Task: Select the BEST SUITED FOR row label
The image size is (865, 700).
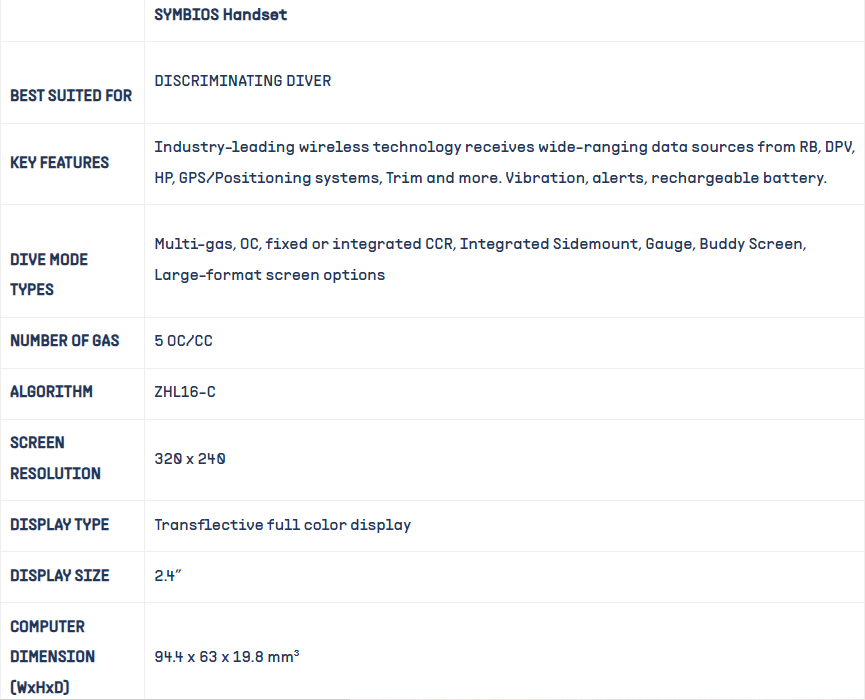Action: pos(71,96)
